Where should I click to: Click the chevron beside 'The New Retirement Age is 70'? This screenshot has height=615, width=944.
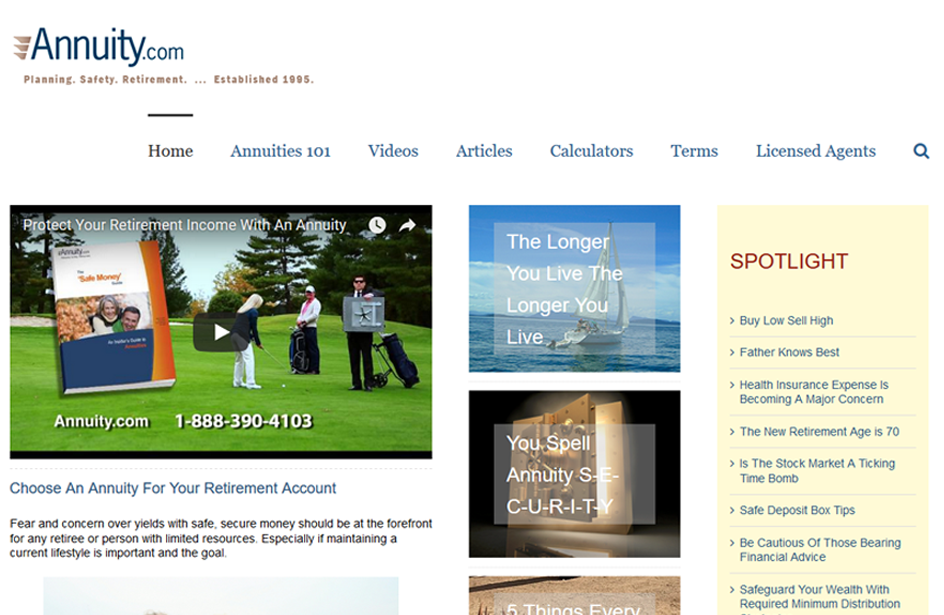(732, 432)
